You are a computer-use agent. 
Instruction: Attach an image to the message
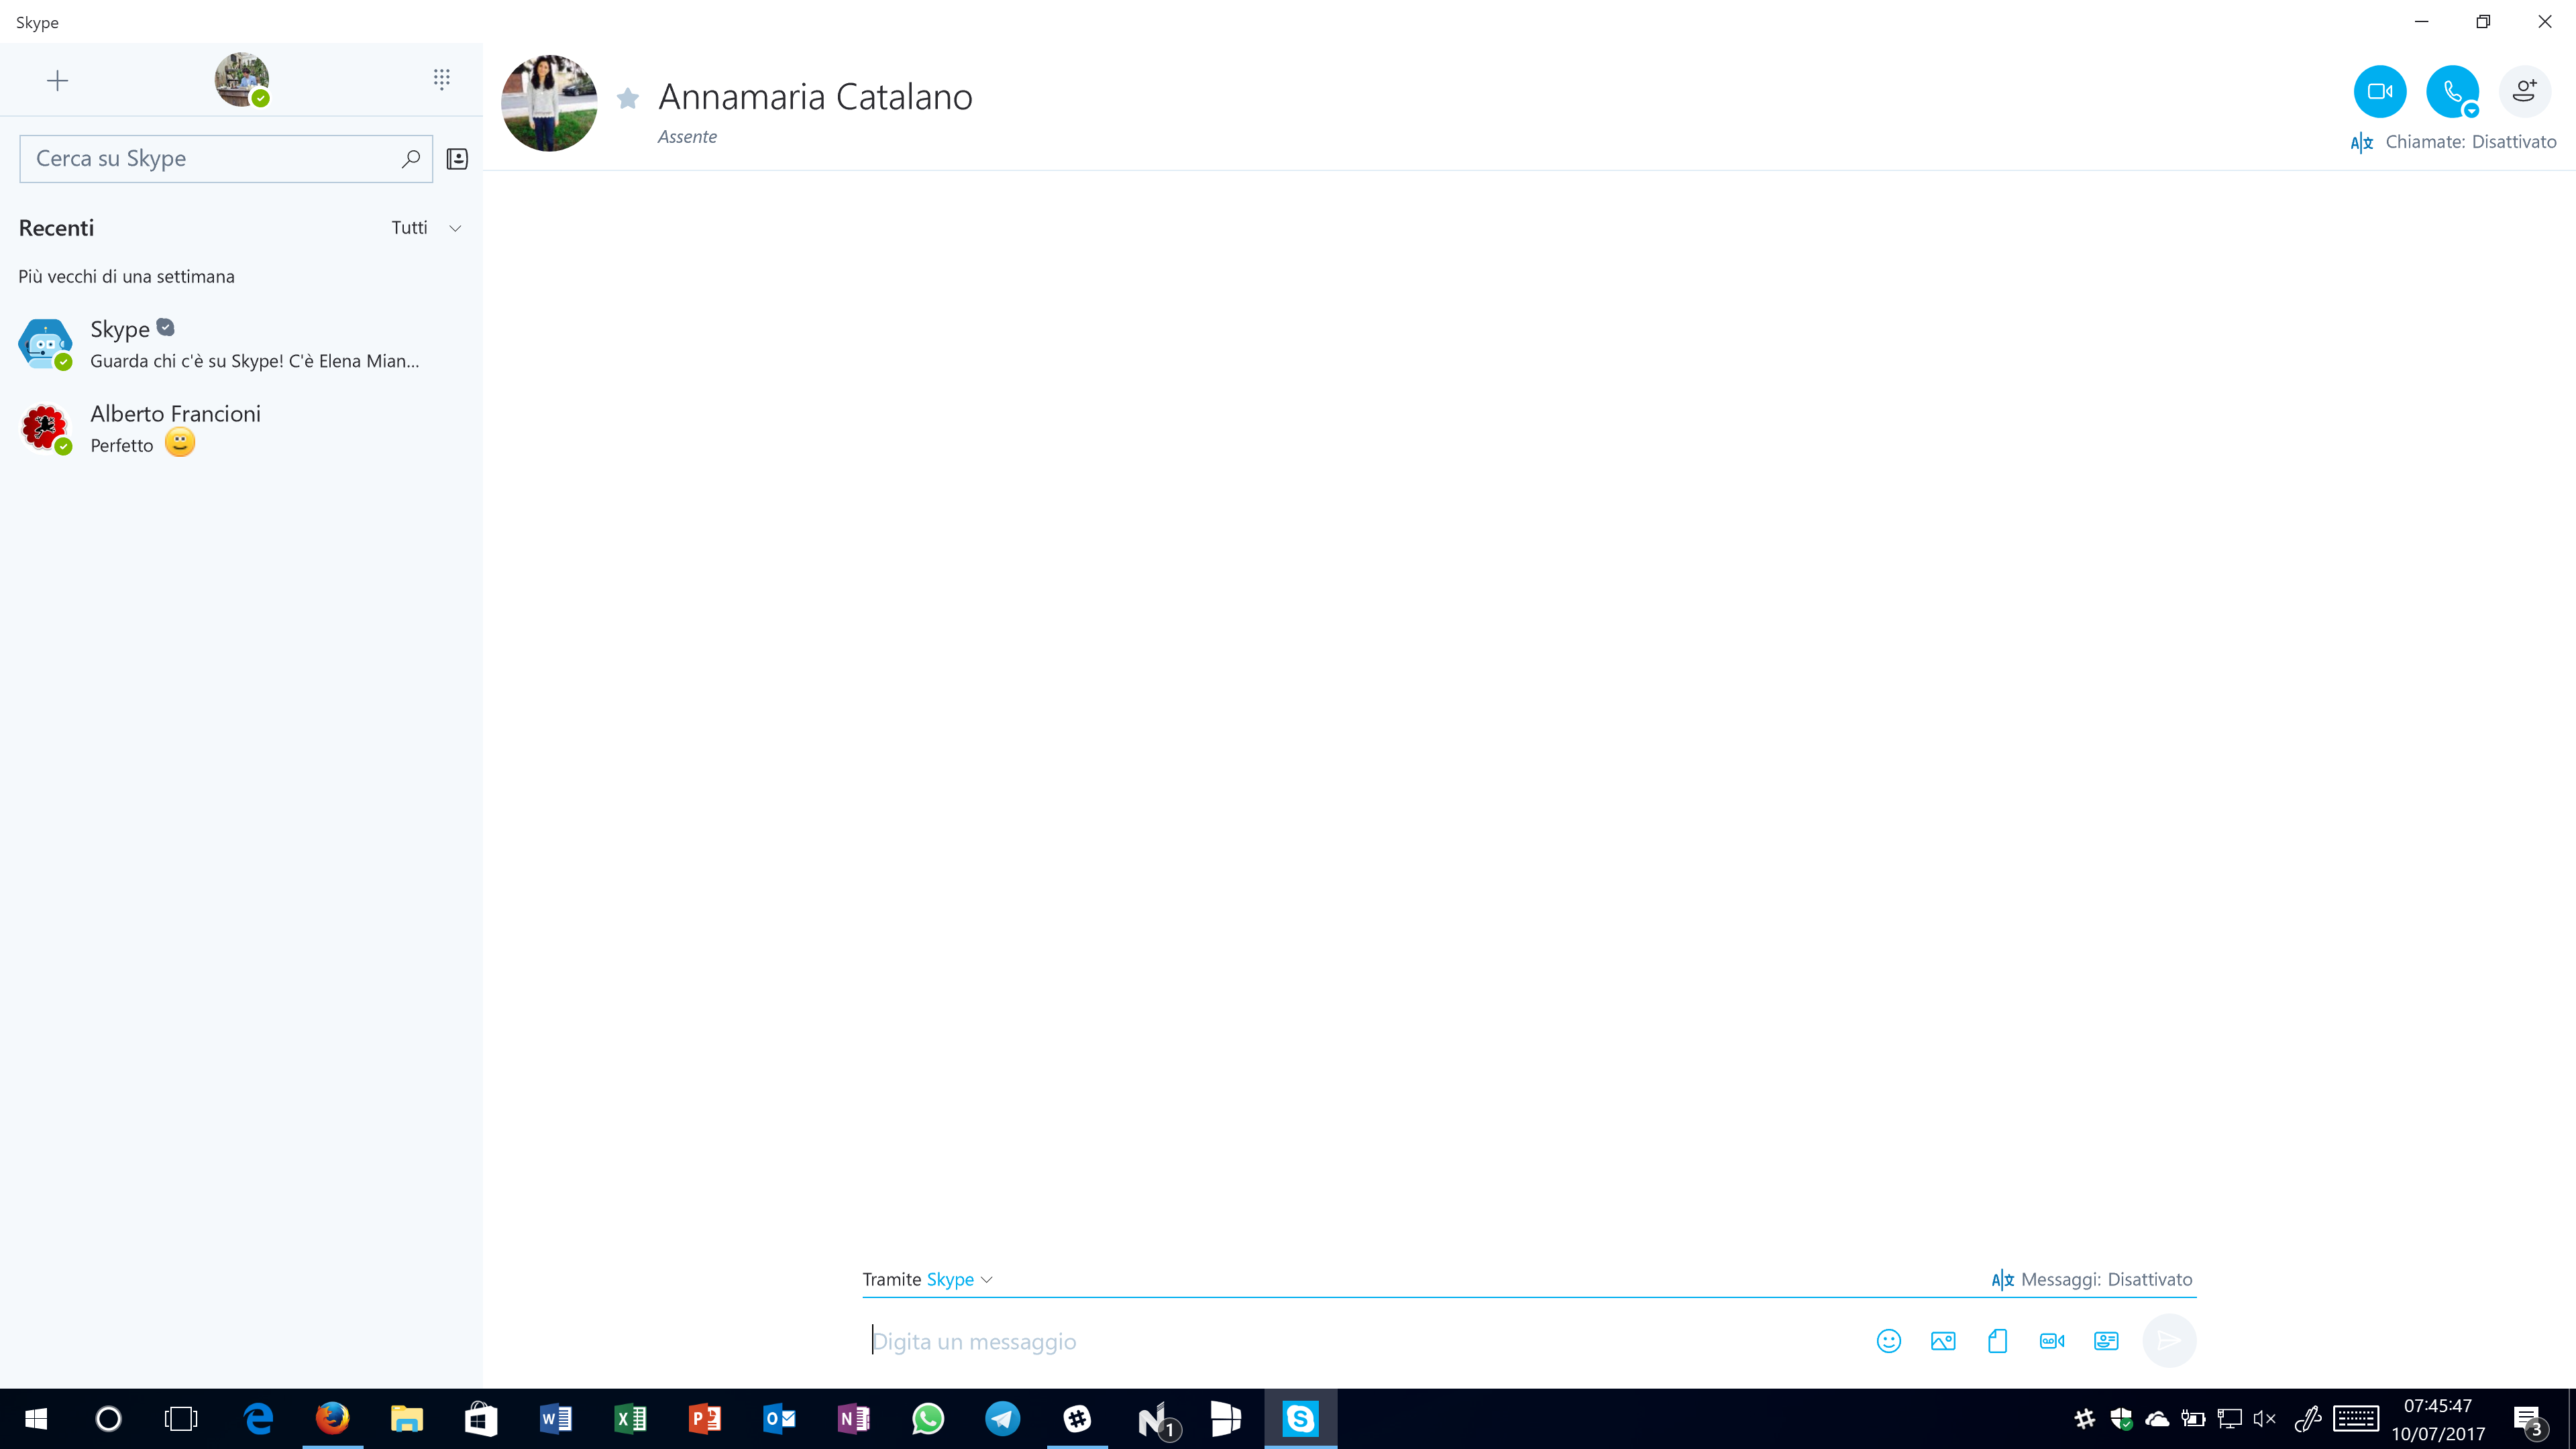click(1942, 1341)
